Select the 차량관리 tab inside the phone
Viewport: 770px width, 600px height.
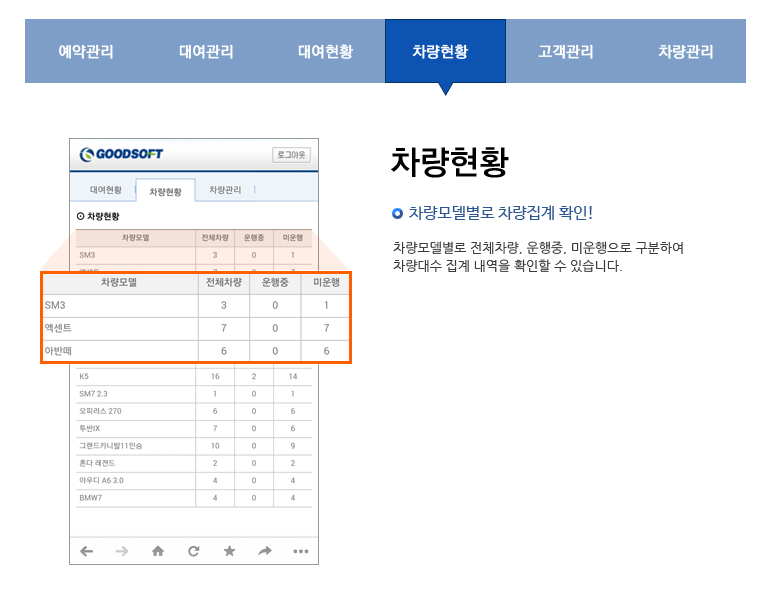tap(225, 190)
